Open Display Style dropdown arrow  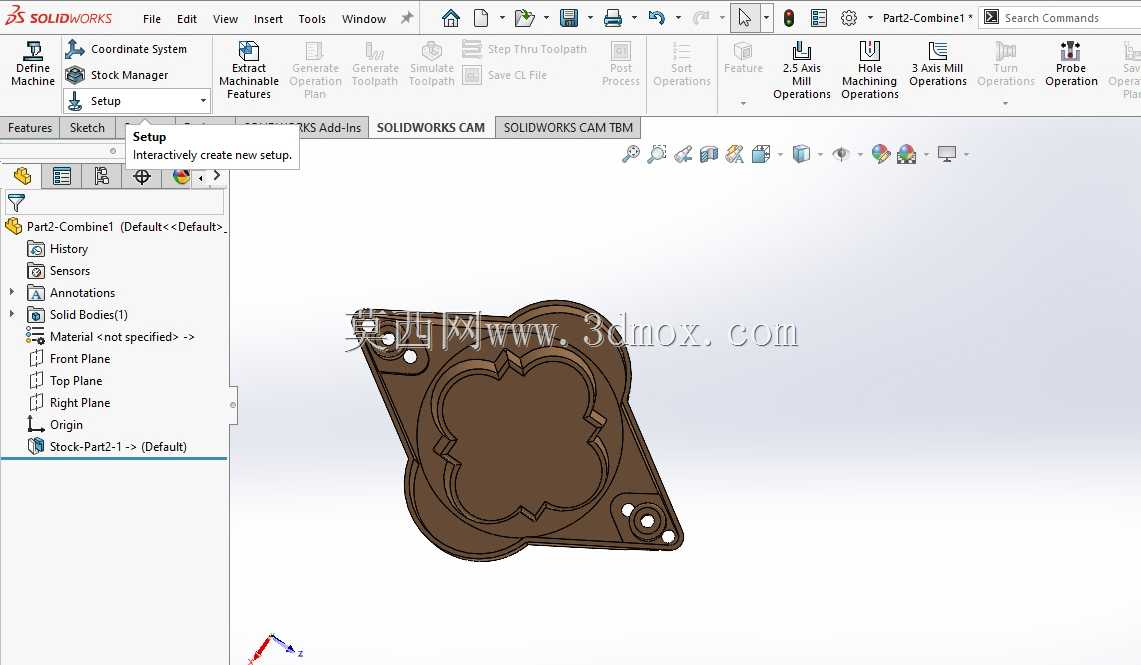coord(820,154)
